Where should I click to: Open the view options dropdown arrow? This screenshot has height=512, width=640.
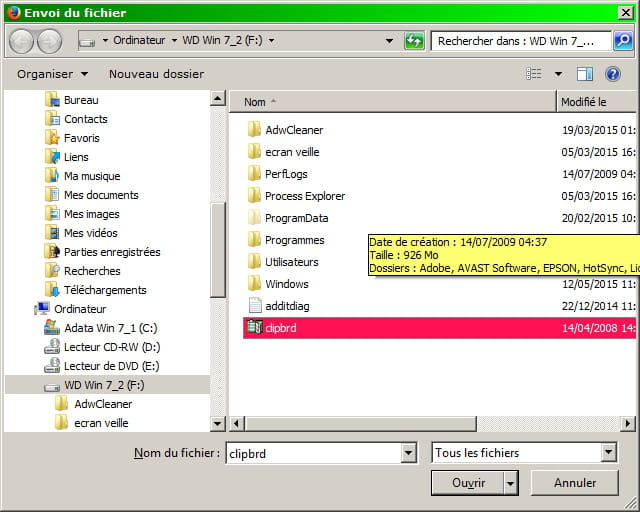[x=558, y=74]
